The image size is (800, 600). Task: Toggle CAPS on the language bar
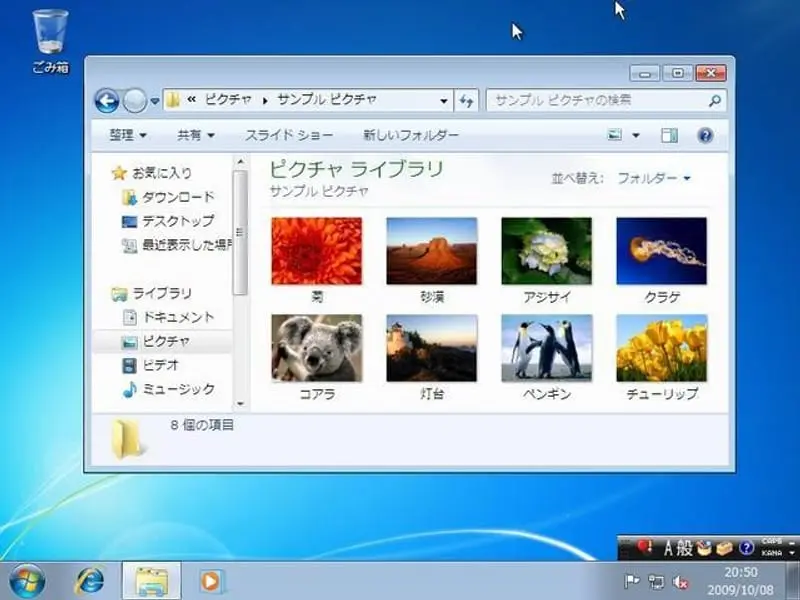[x=771, y=542]
